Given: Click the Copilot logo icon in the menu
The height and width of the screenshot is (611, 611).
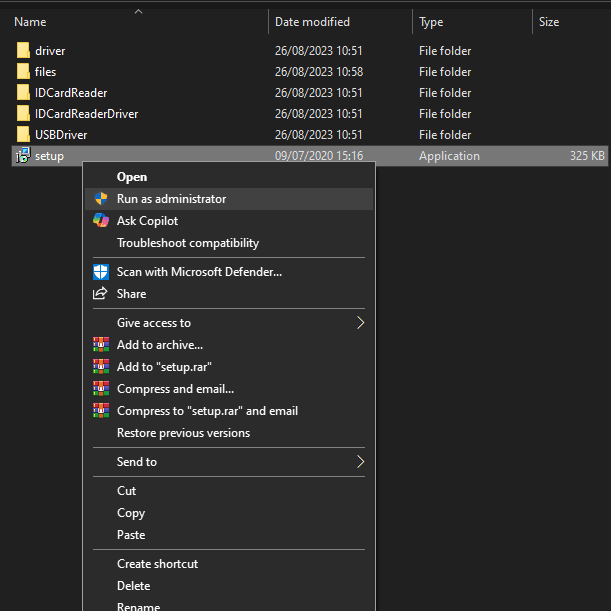Looking at the screenshot, I should 101,221.
